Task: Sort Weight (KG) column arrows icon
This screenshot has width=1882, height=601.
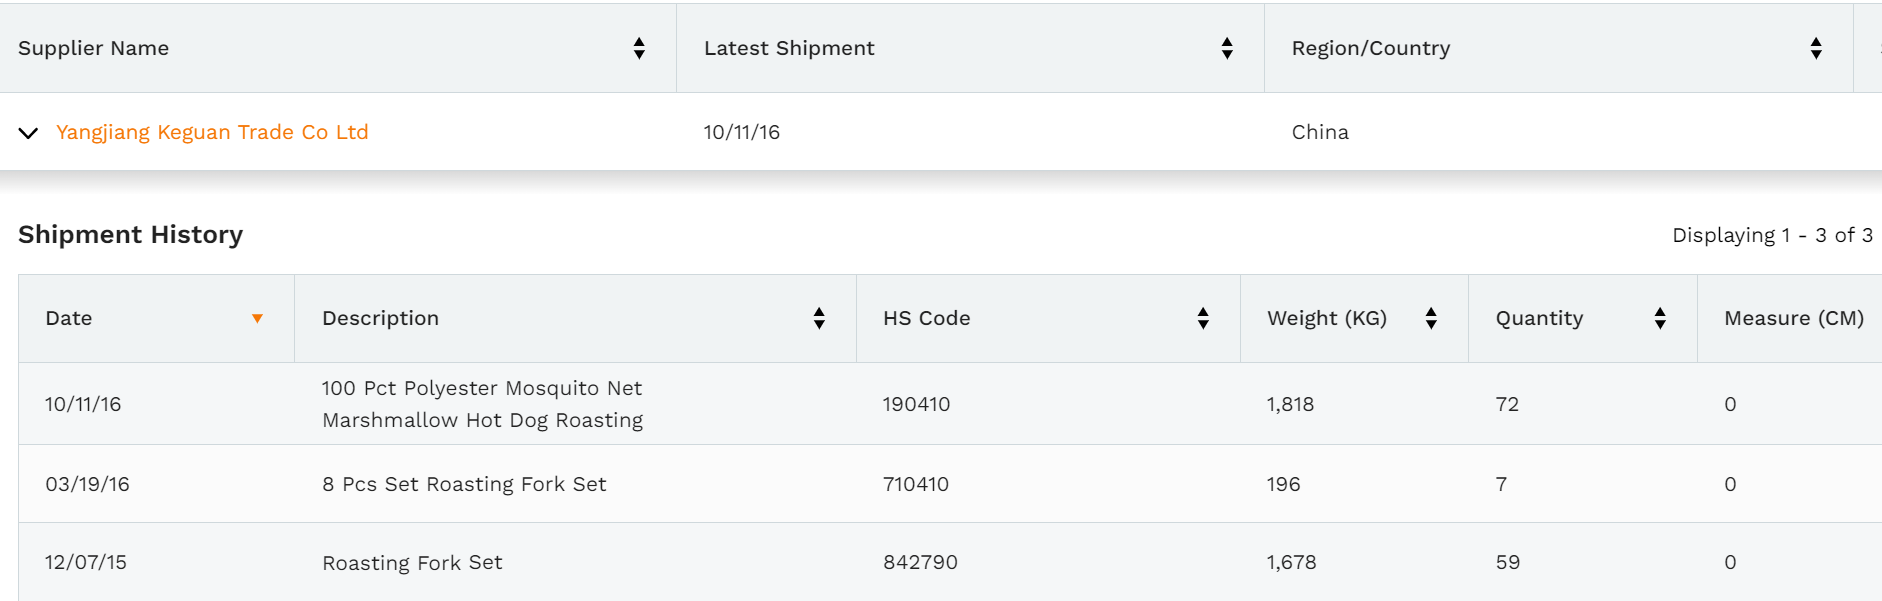Action: click(1431, 318)
